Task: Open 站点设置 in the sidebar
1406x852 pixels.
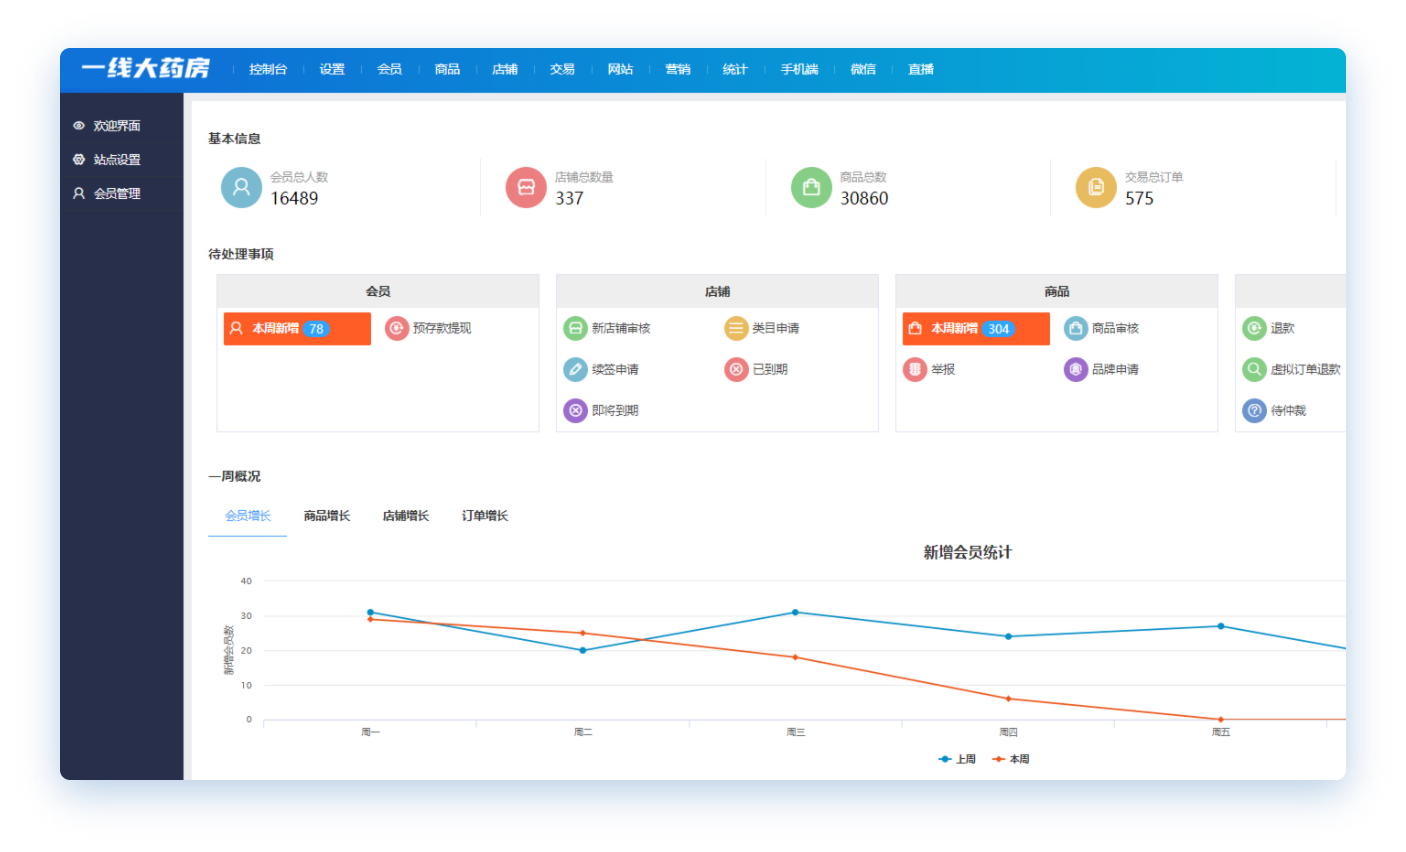Action: 117,160
